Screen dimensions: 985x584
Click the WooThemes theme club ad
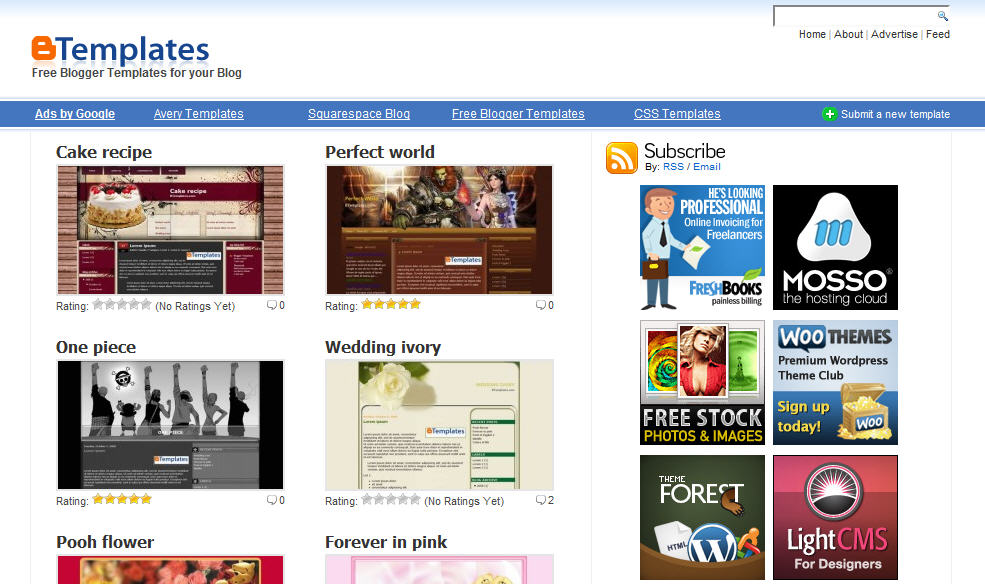pyautogui.click(x=835, y=382)
